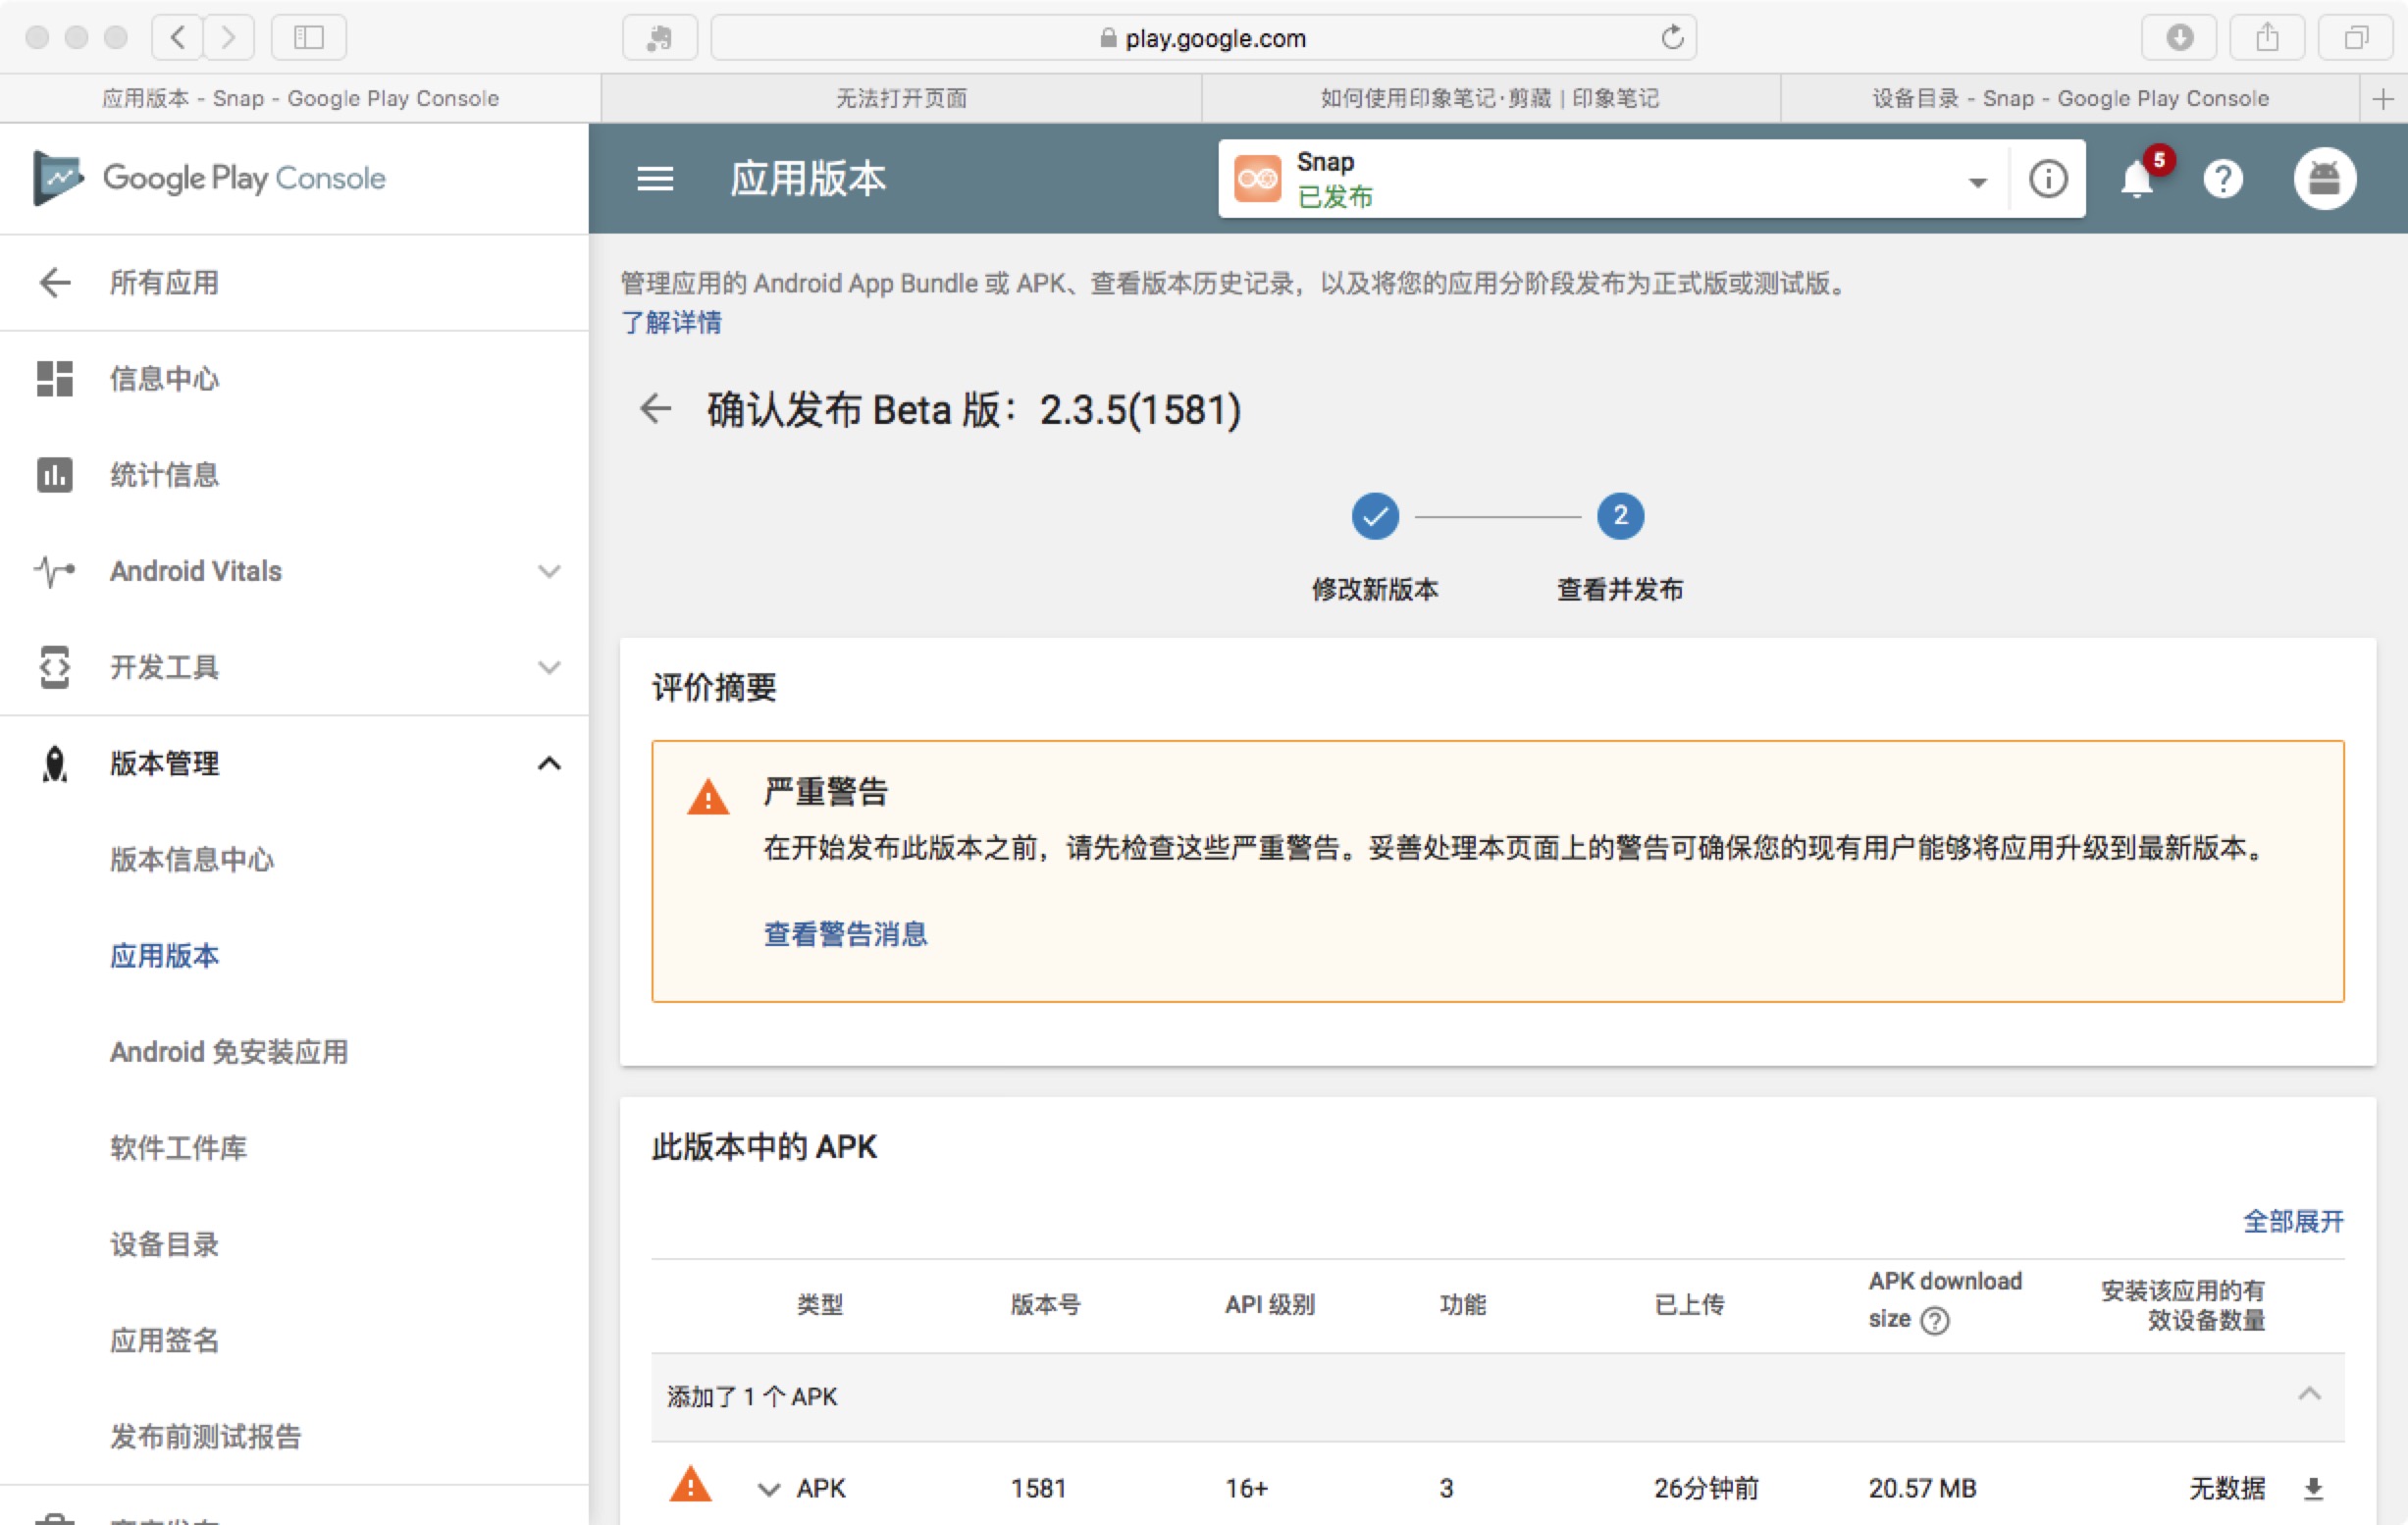Open Safari downloads button
The height and width of the screenshot is (1525, 2408).
pos(2180,38)
